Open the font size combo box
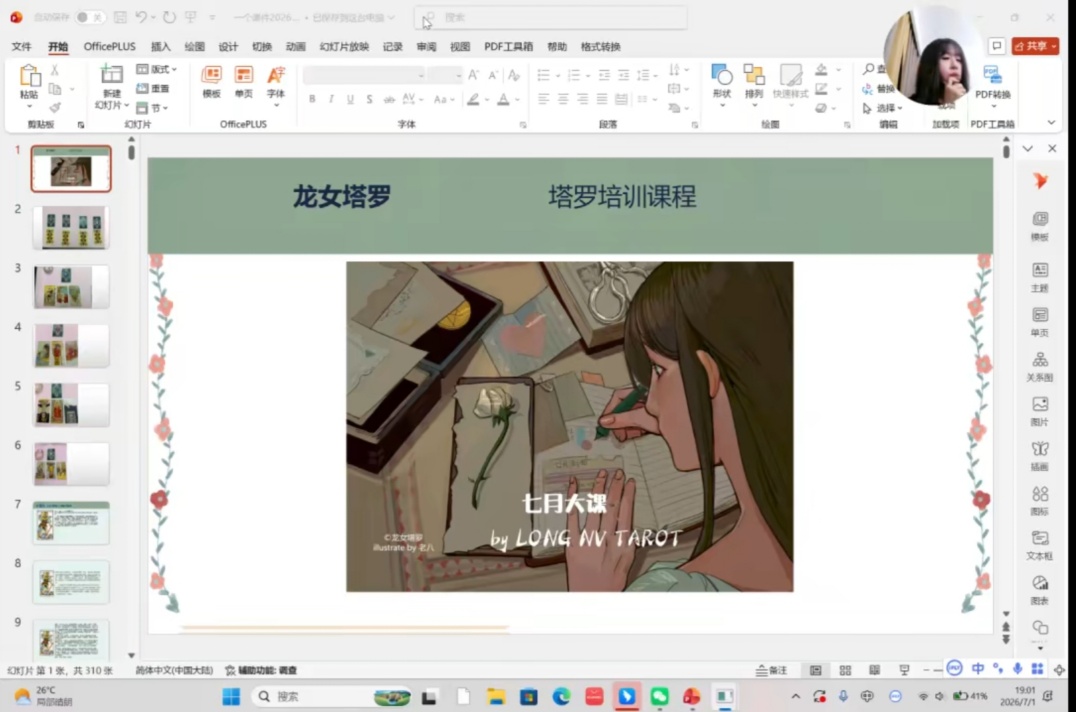The height and width of the screenshot is (712, 1076). click(446, 75)
